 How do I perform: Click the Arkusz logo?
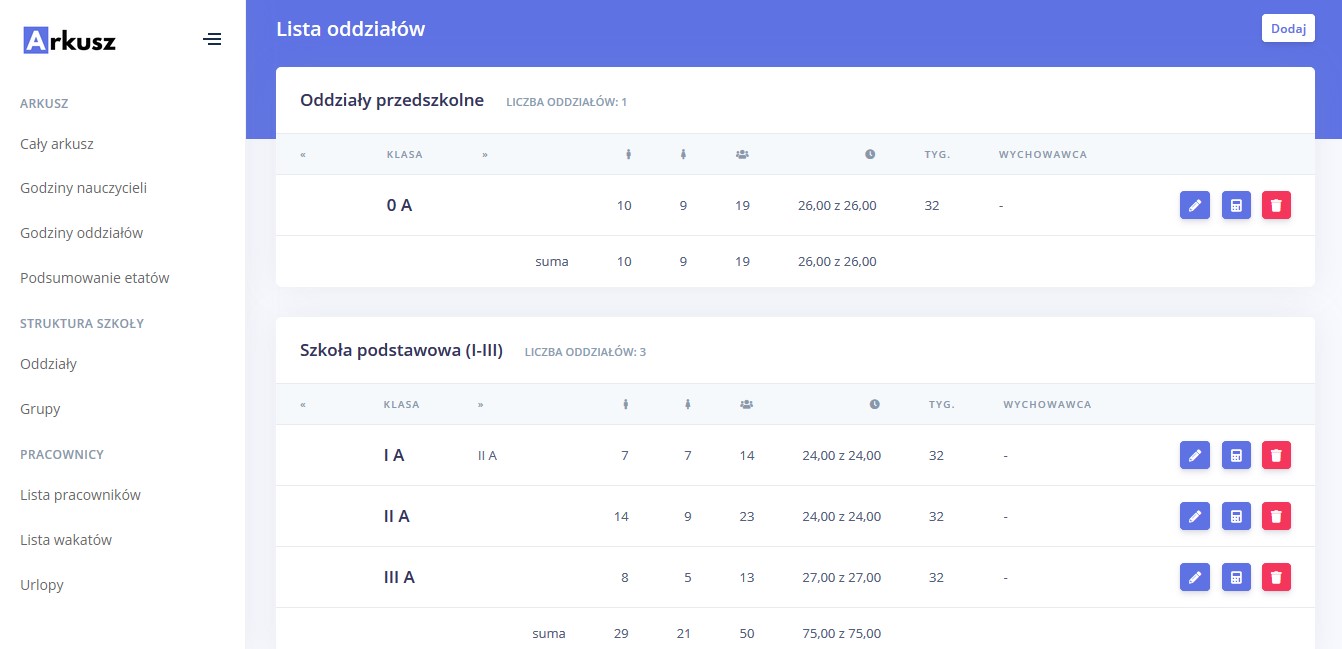pyautogui.click(x=69, y=40)
